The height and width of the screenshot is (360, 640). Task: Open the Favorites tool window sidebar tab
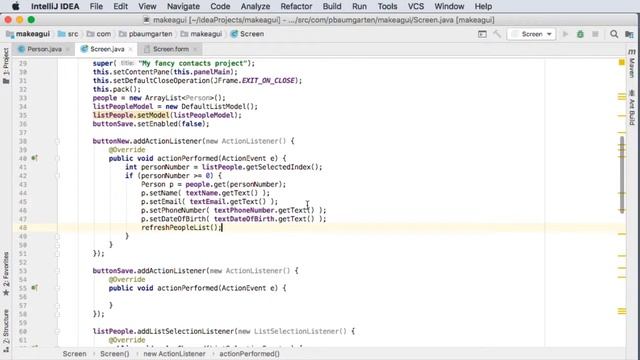pos(6,273)
